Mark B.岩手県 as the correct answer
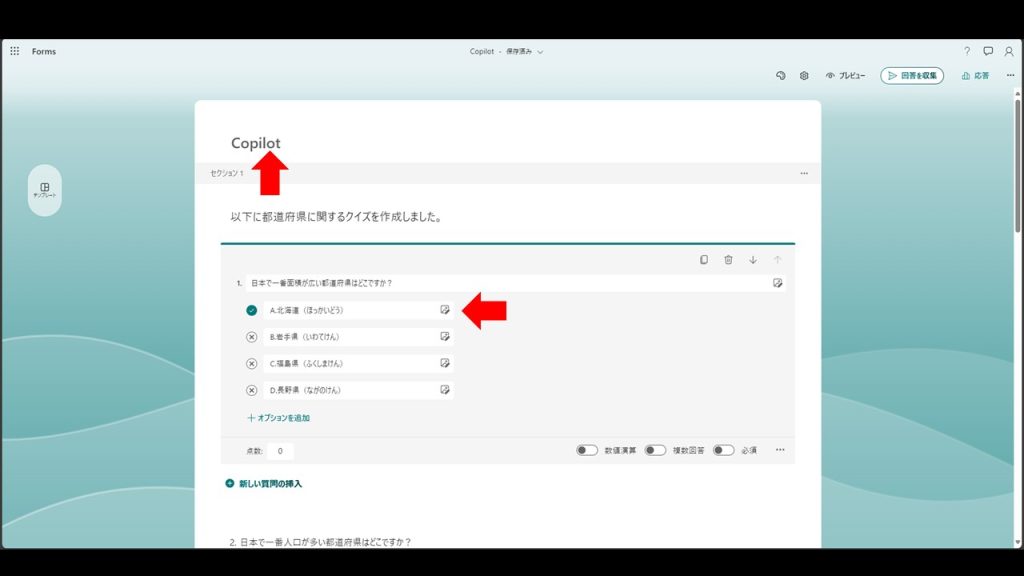The width and height of the screenshot is (1024, 576). pyautogui.click(x=252, y=337)
